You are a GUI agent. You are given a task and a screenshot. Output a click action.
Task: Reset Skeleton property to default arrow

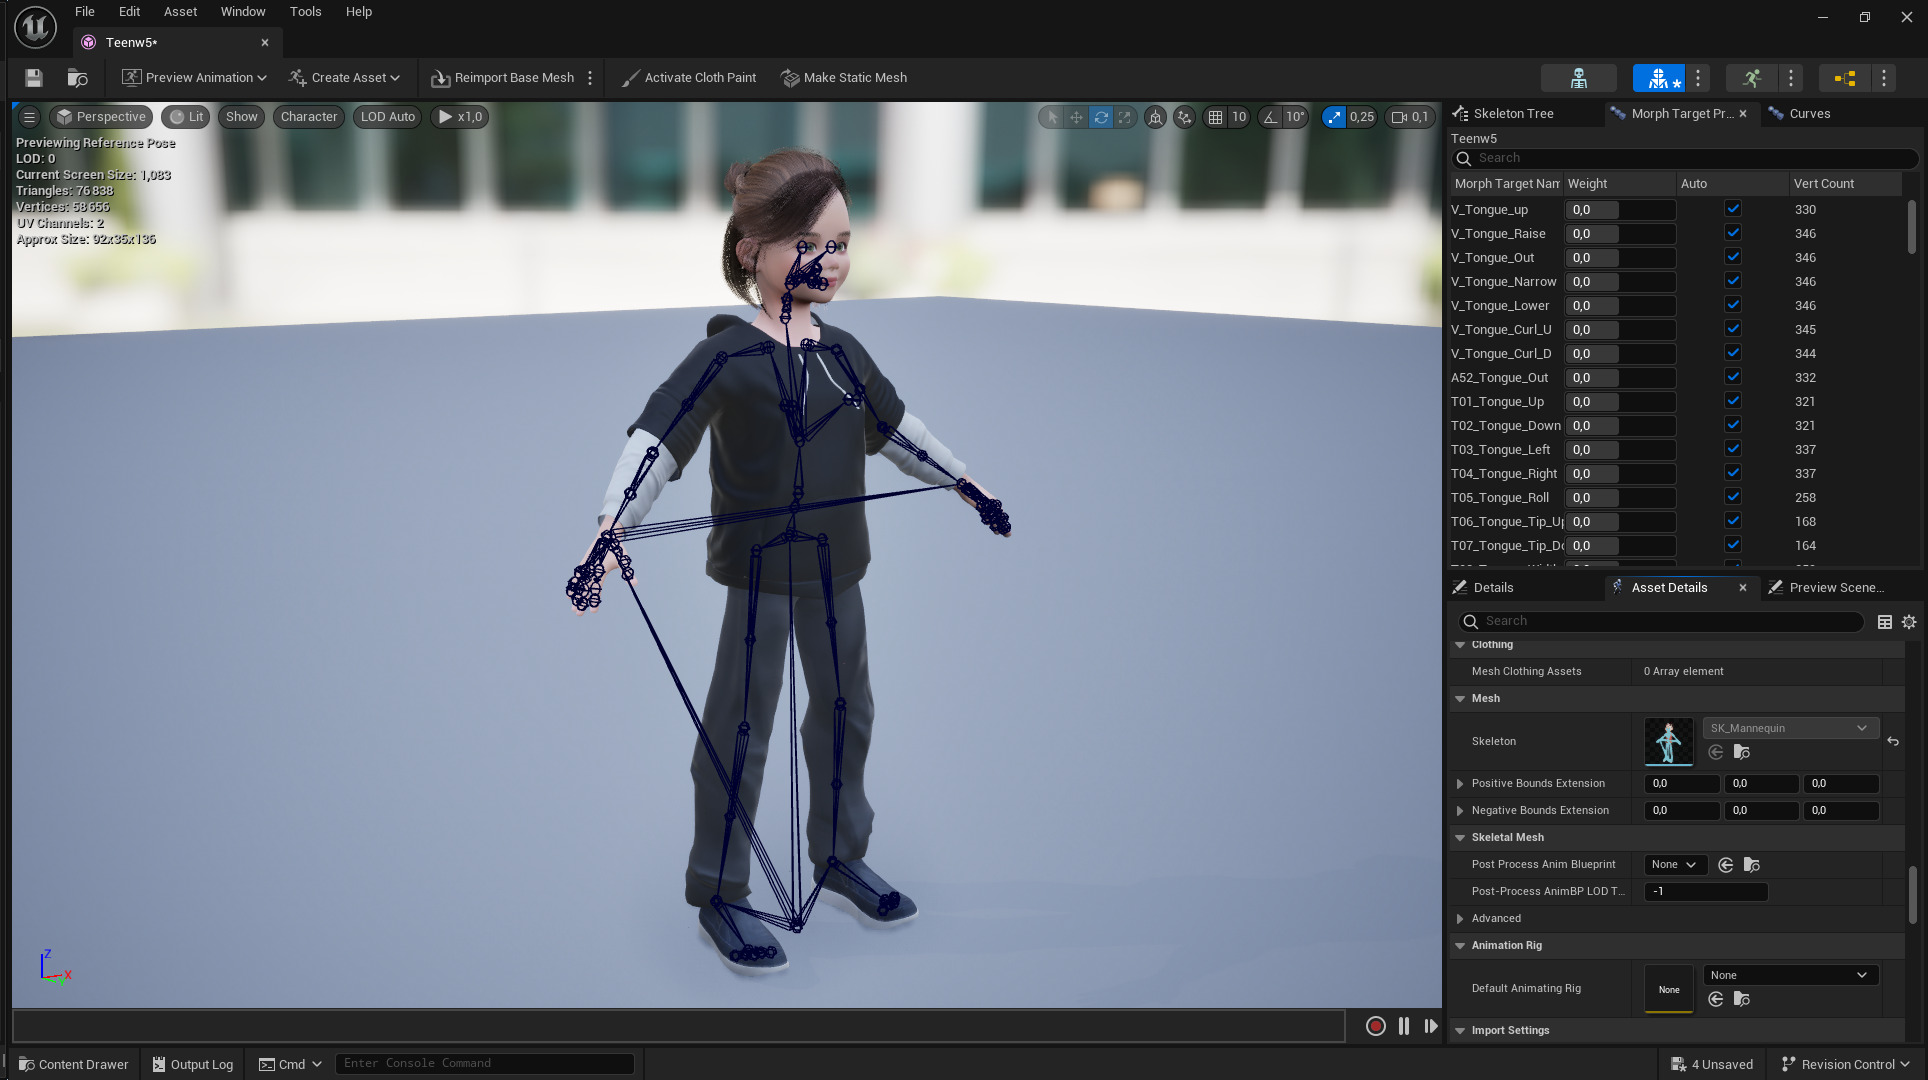[x=1893, y=741]
